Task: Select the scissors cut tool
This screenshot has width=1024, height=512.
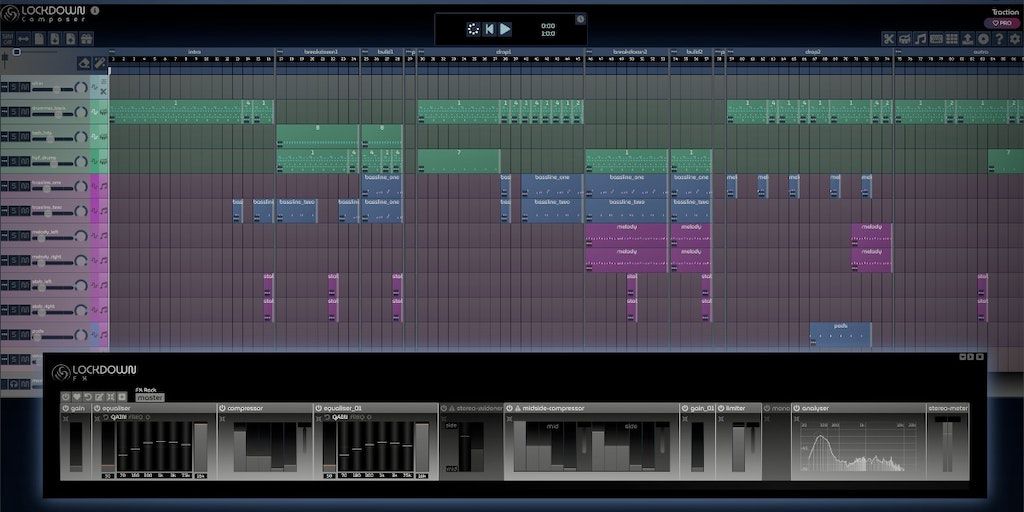Action: [888, 39]
